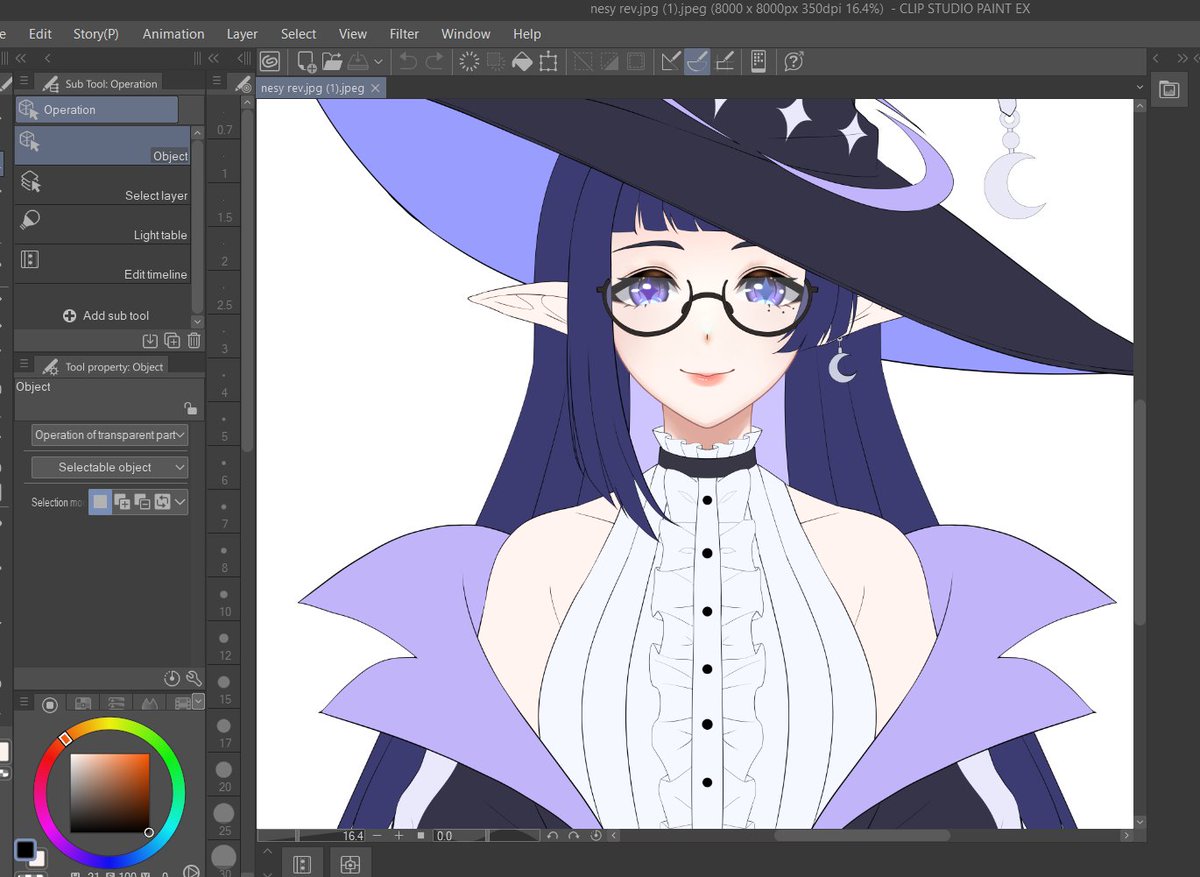Click the Save icon in command bar
Screen dimensions: 1200x877
coord(358,61)
